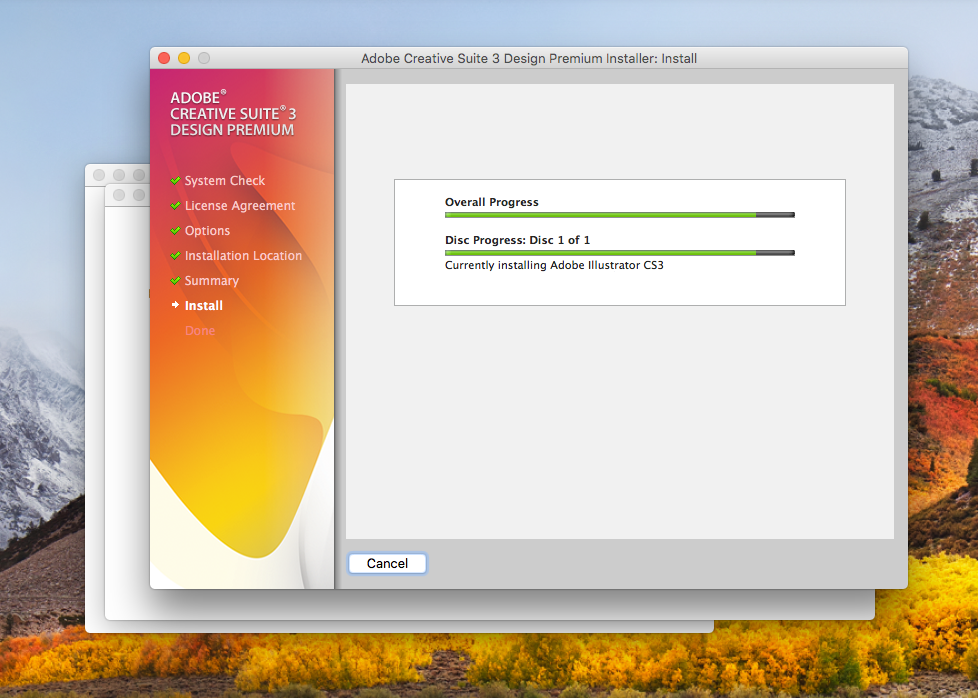Click the disabled zoom button of installer window
Image resolution: width=978 pixels, height=698 pixels.
point(204,58)
